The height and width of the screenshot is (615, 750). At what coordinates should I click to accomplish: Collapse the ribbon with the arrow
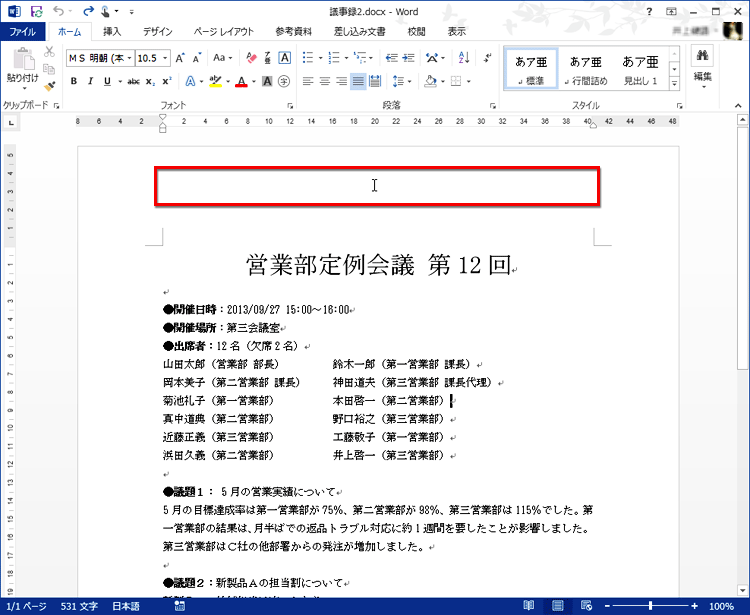point(738,105)
